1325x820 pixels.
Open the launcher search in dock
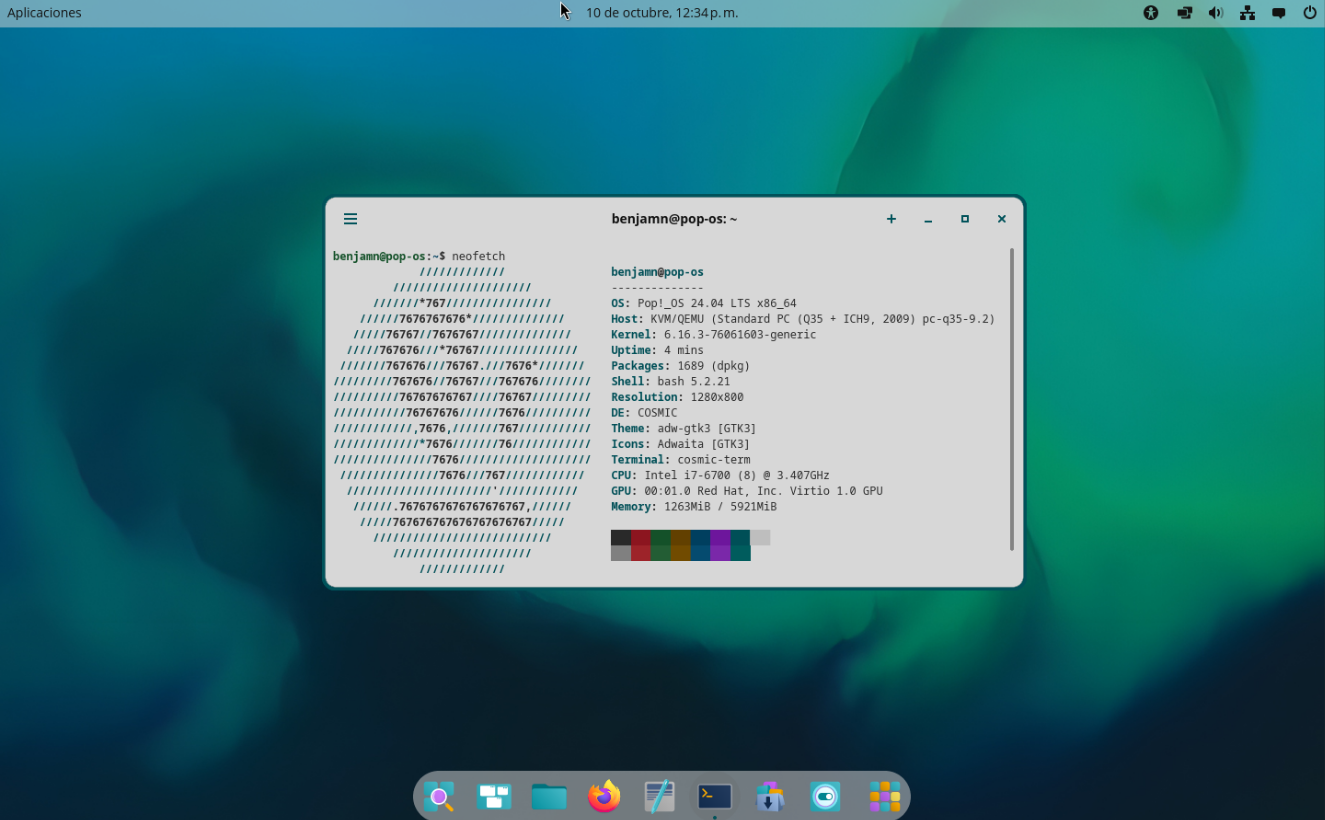click(439, 796)
